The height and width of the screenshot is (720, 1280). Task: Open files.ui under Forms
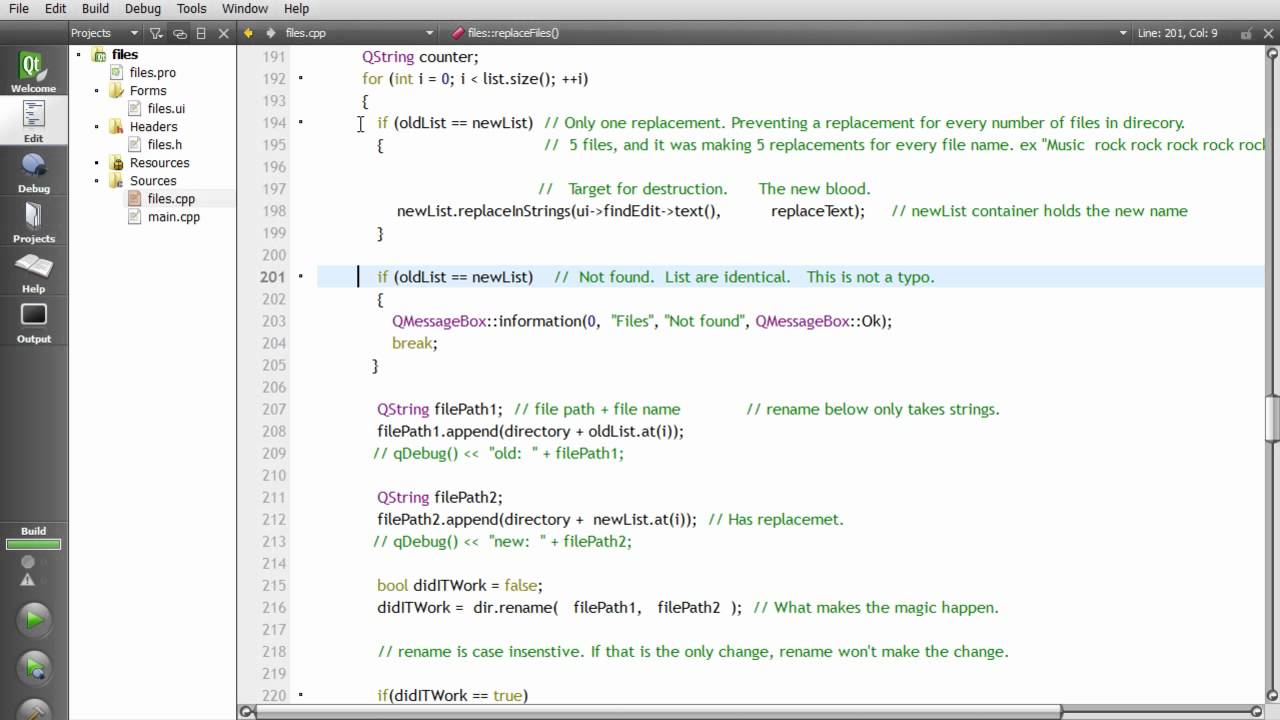[166, 109]
